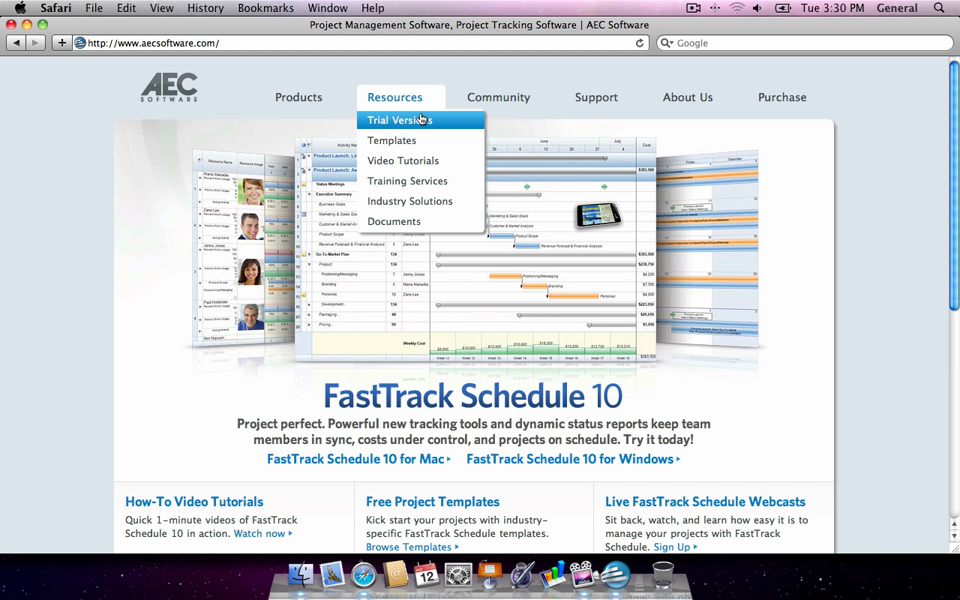Click the Resources navigation tab
Screen dimensions: 960x600
tap(395, 97)
